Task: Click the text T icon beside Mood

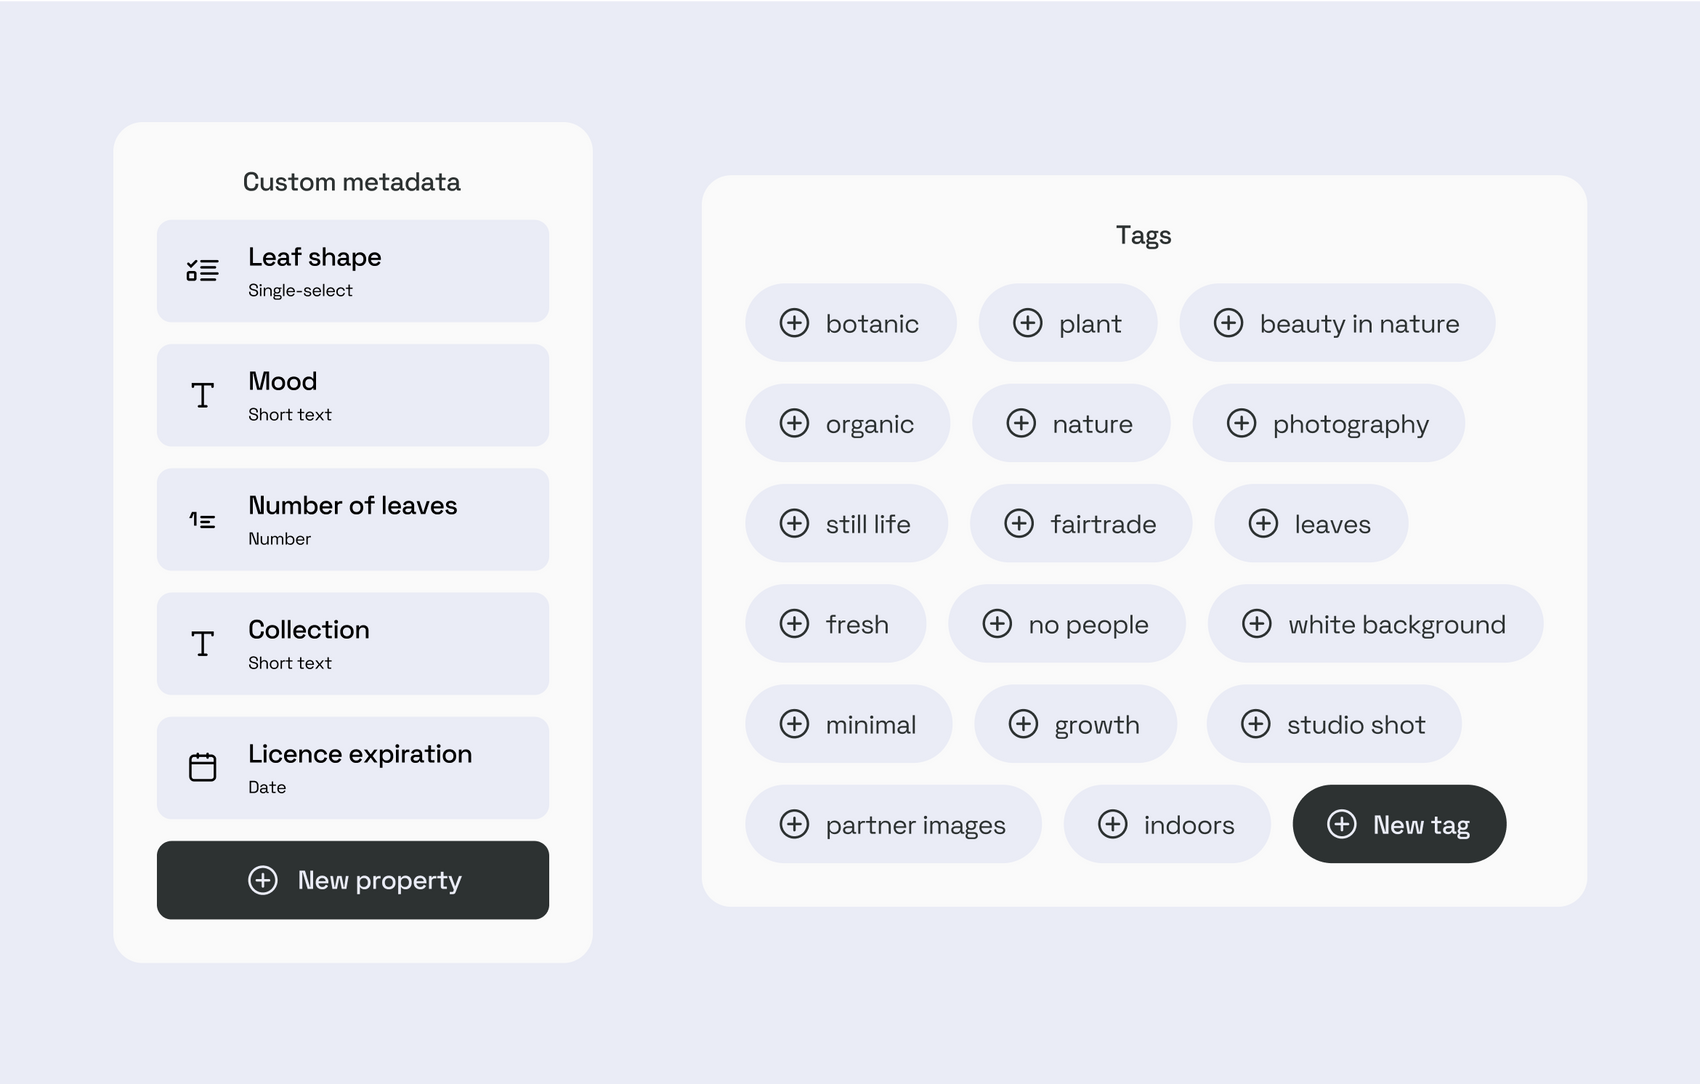Action: (202, 395)
